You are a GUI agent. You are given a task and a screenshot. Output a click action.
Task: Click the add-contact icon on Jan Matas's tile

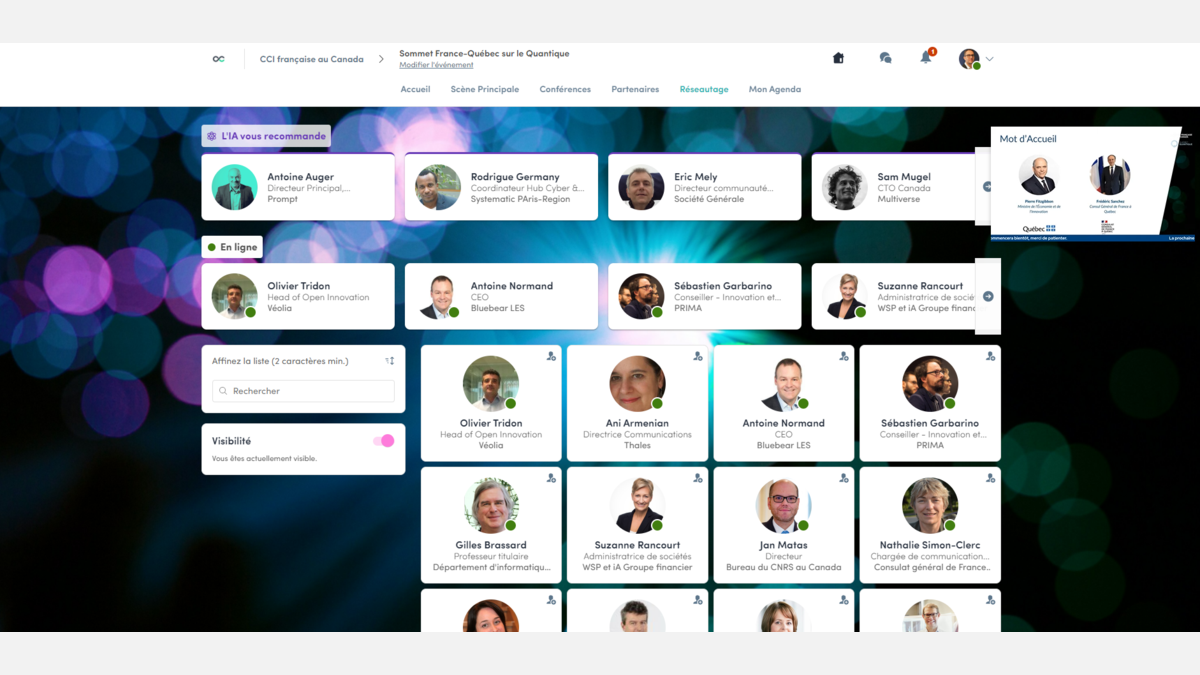(x=844, y=478)
